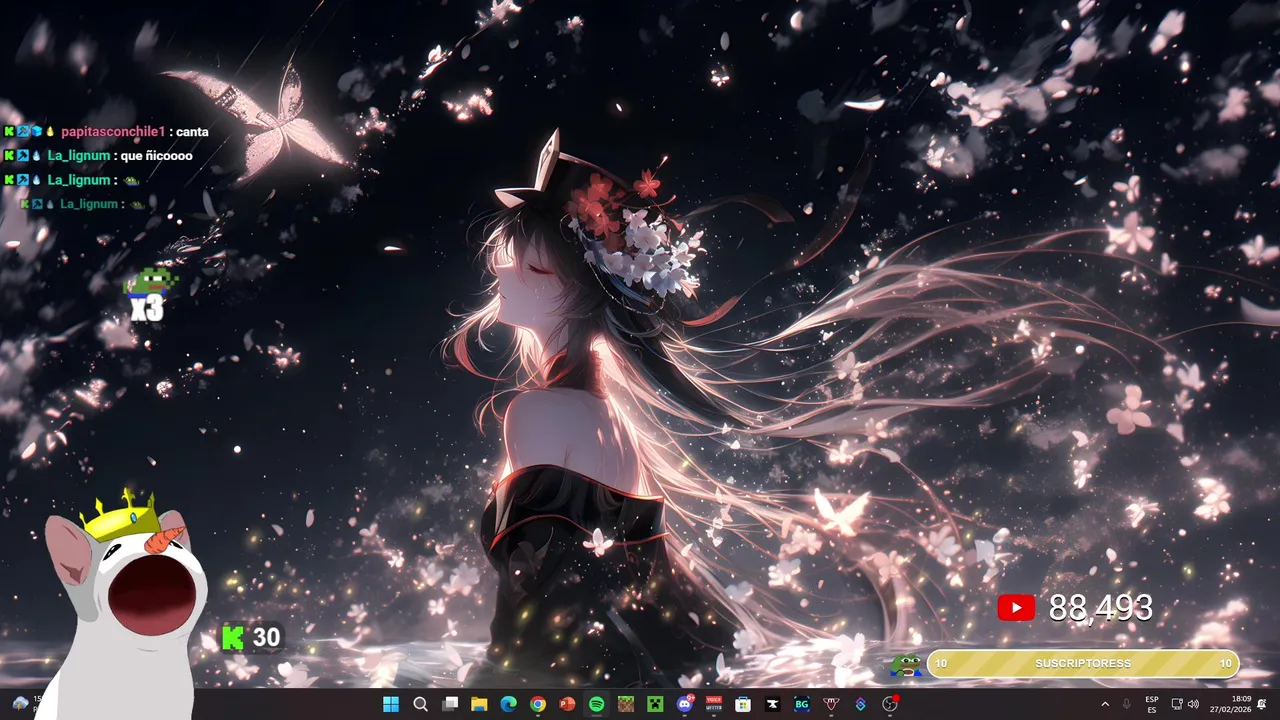The width and height of the screenshot is (1280, 720).
Task: Open the Minecraft Creeper face icon
Action: click(655, 704)
